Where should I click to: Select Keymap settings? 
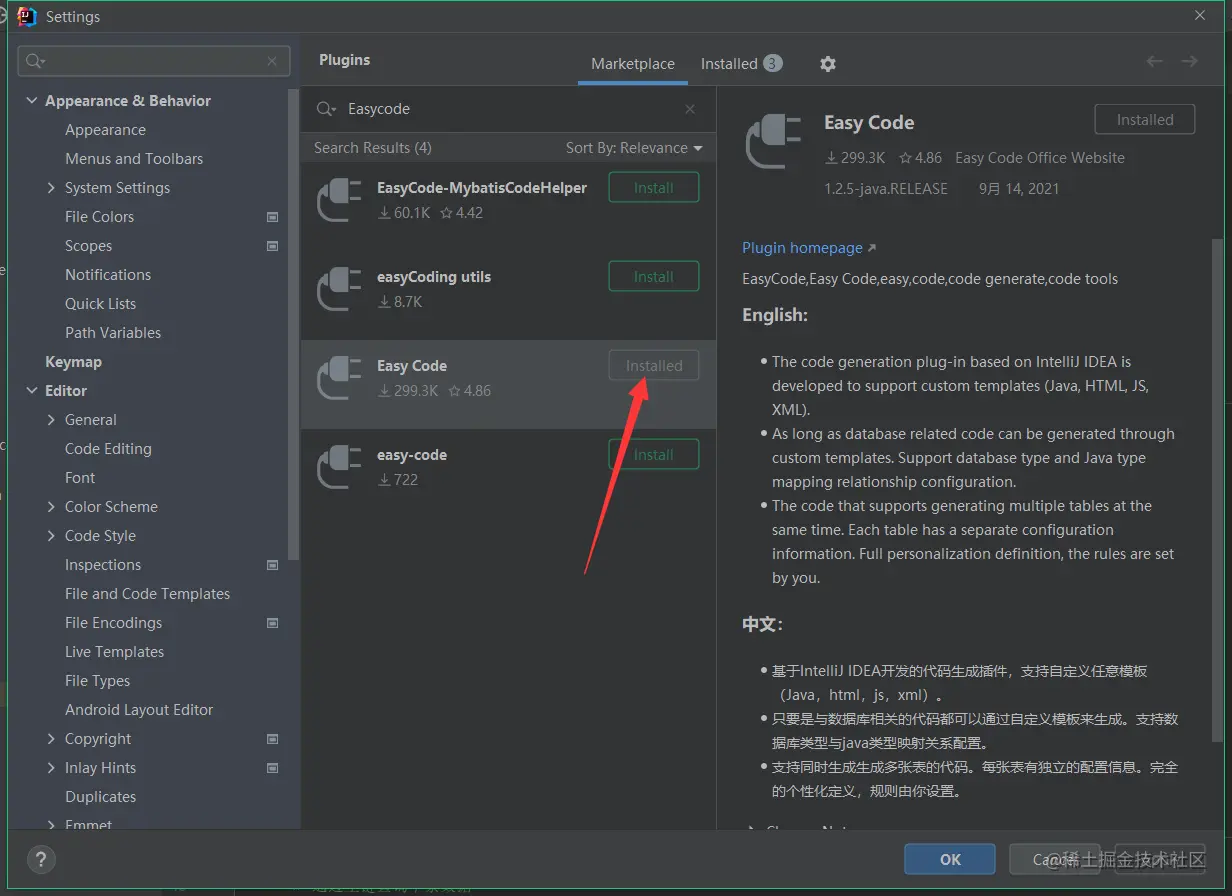(x=73, y=362)
